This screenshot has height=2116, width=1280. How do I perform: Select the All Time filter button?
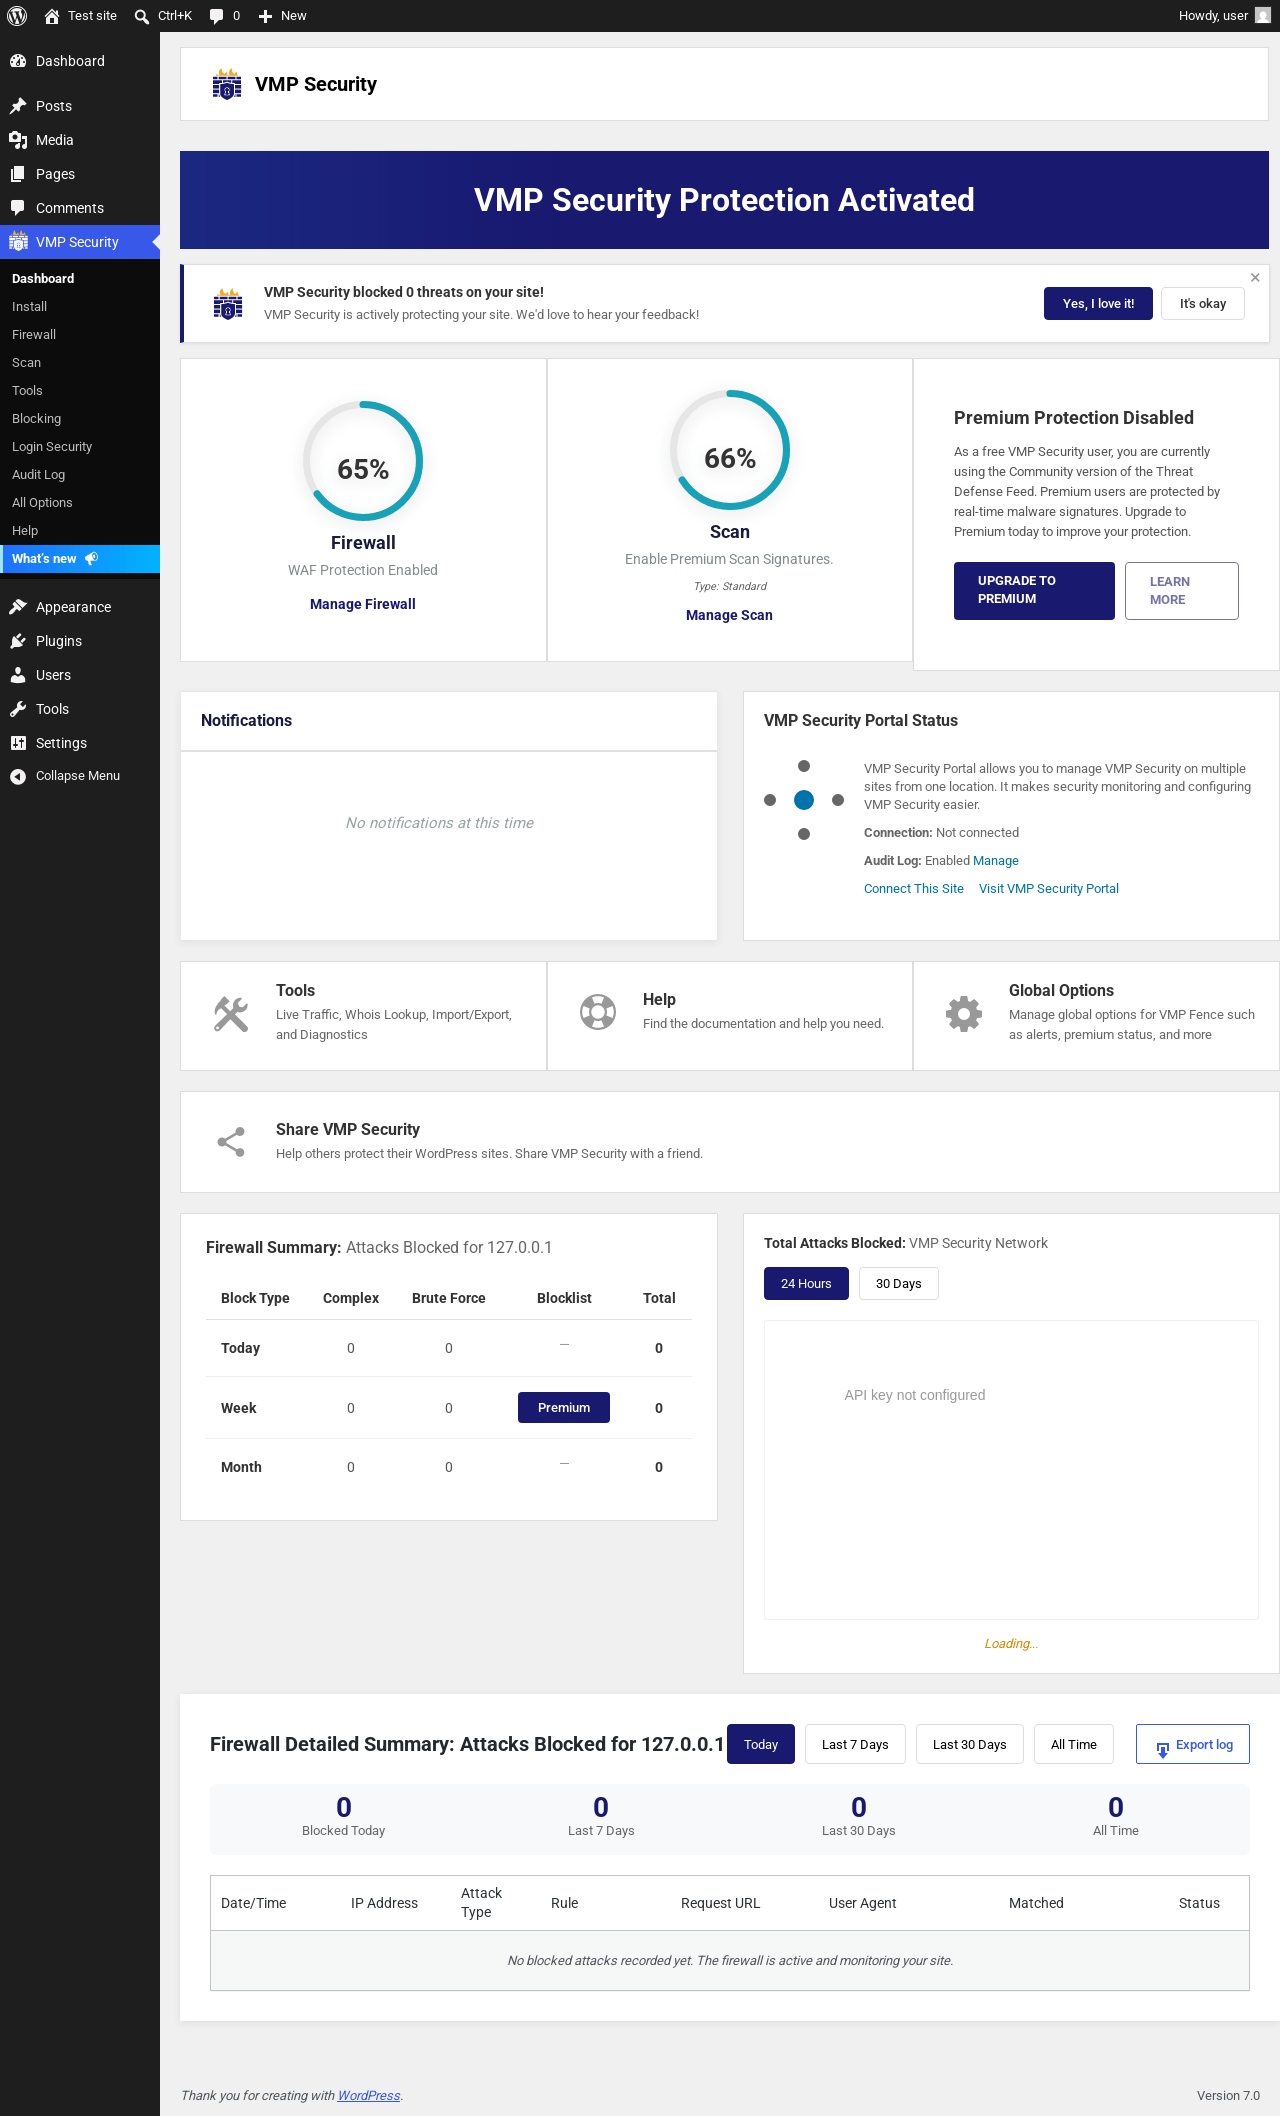point(1074,1744)
